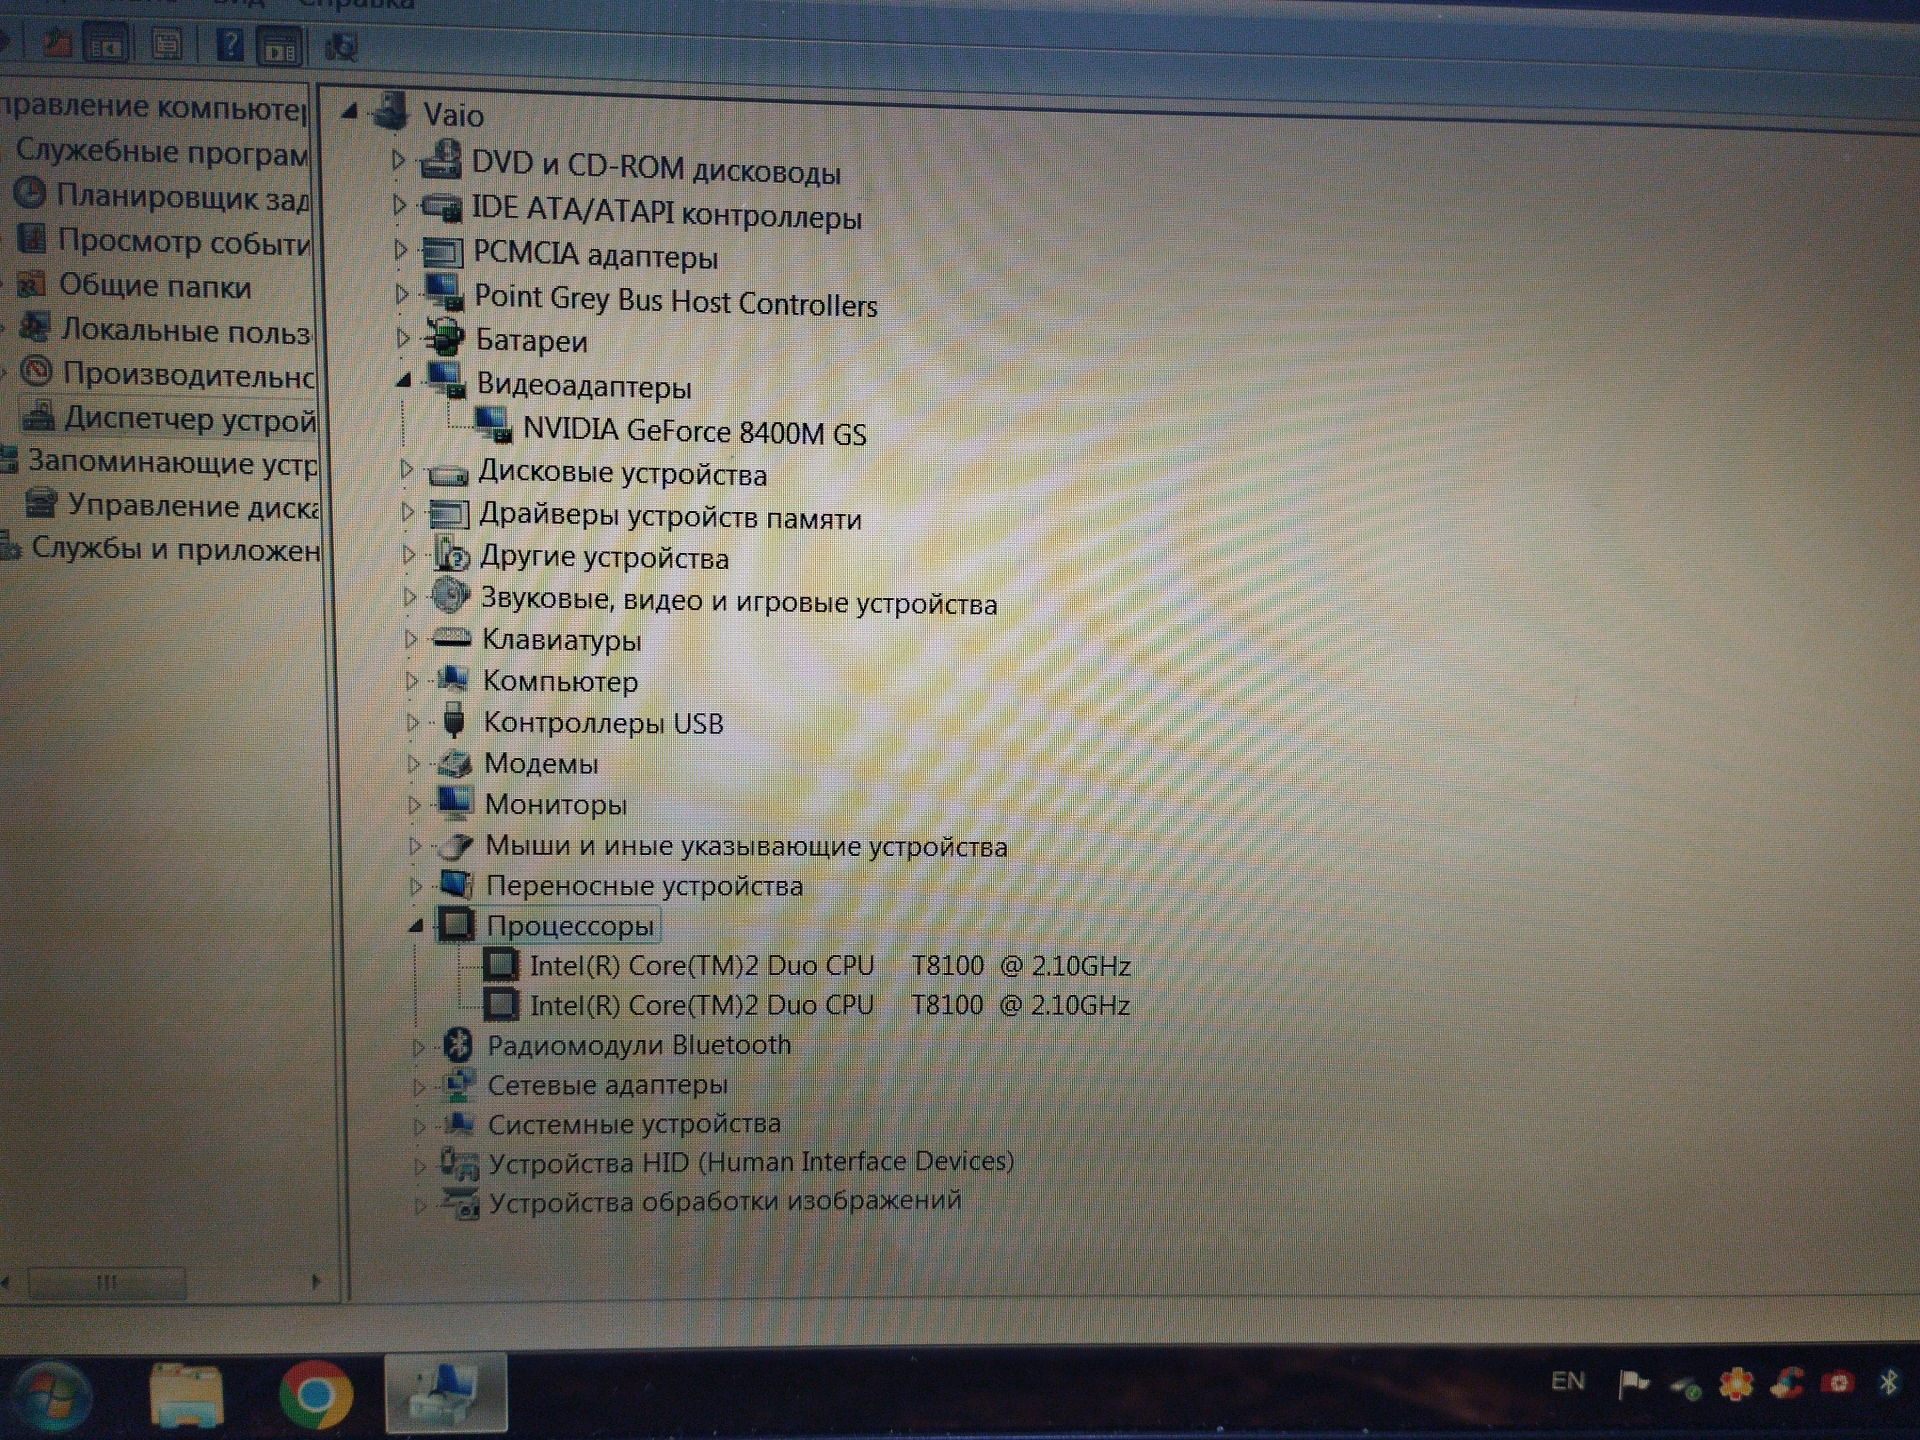Open Управление дисками in the left pane

point(193,506)
